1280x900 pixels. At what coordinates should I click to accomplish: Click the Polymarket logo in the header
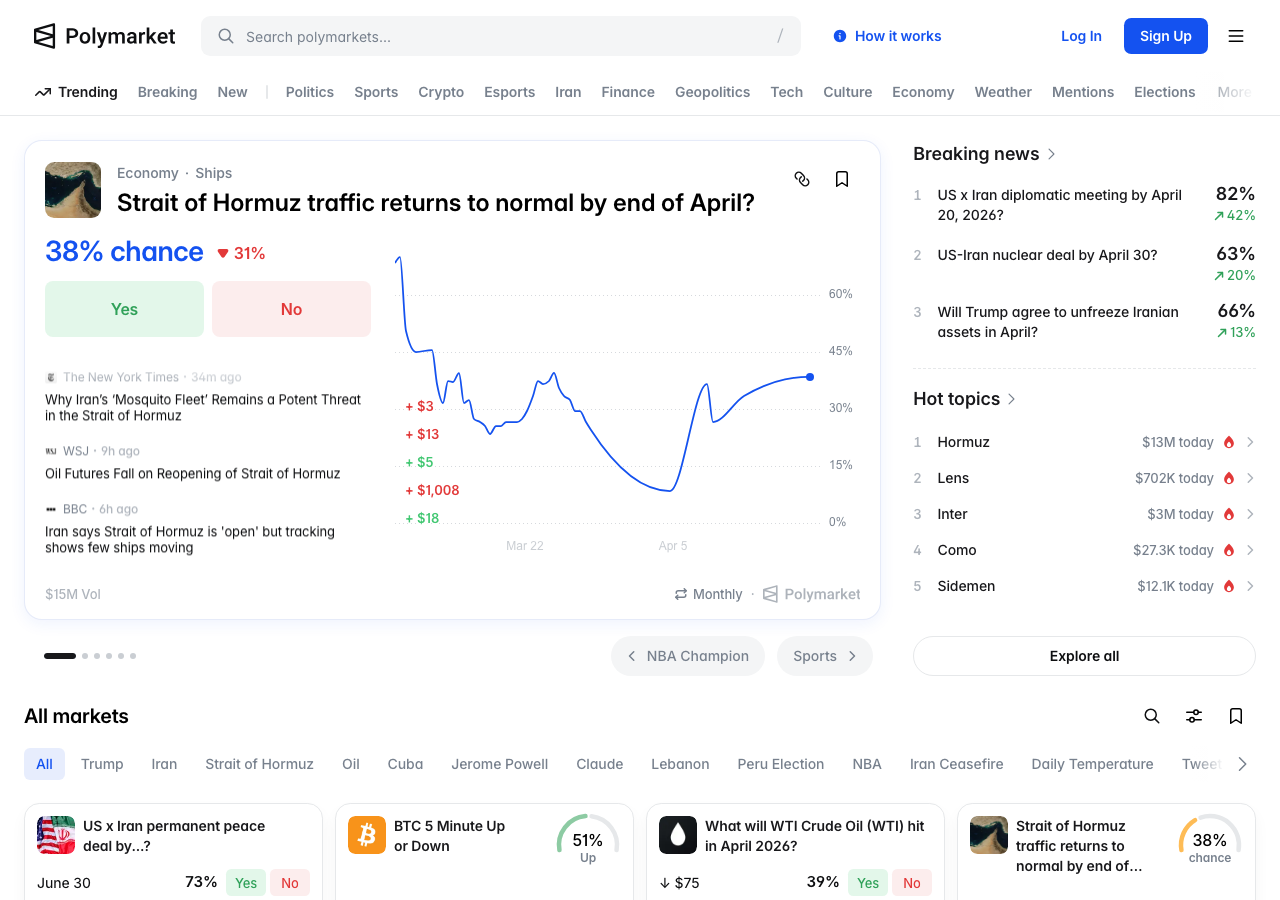[104, 36]
